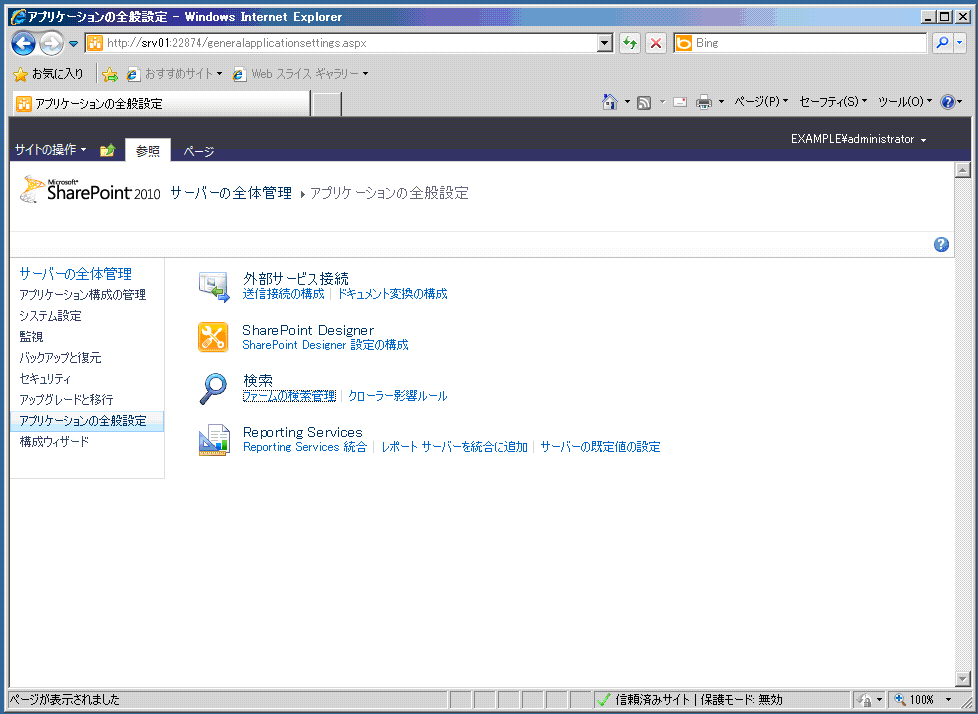Screen dimensions: 978x714
Task: Open a new blank browser tab
Action: (327, 104)
